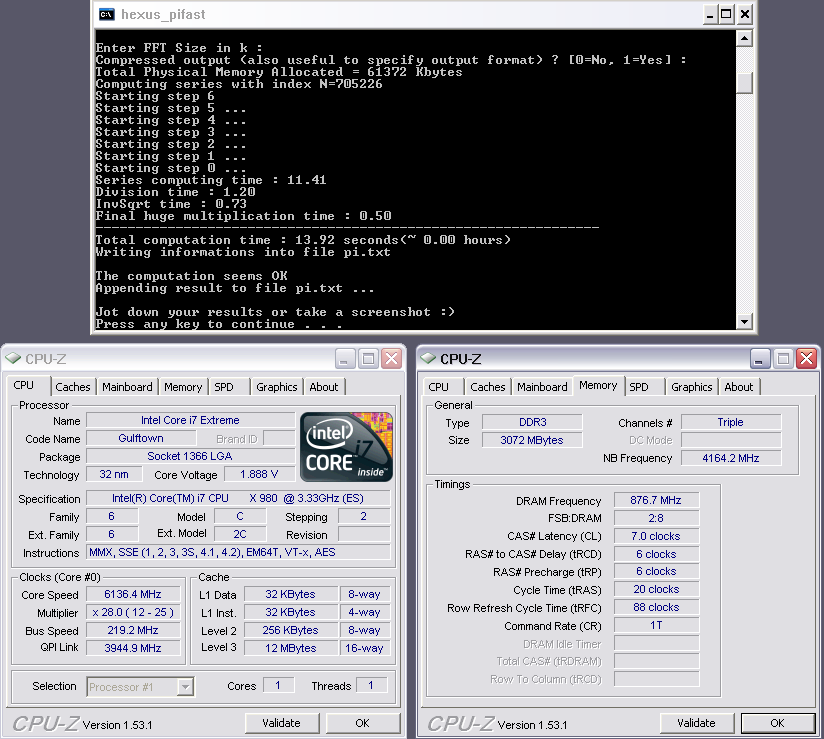Image resolution: width=824 pixels, height=739 pixels.
Task: Click the Technology value 32 nm
Action: click(x=114, y=474)
